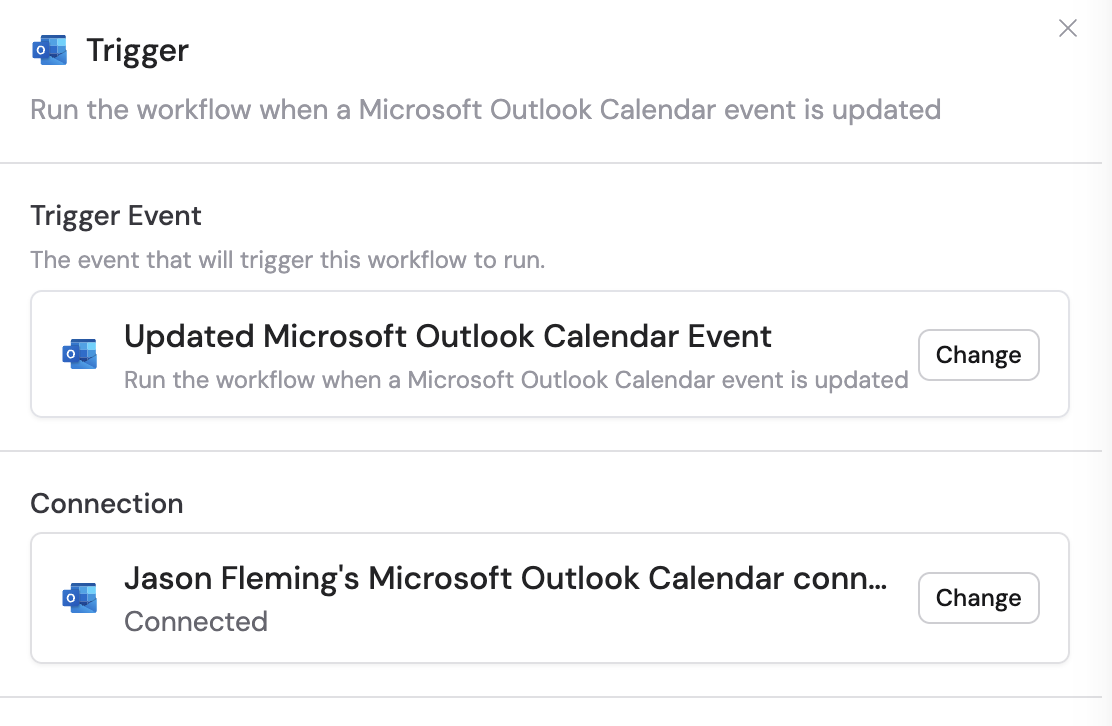Click the Trigger Event section heading
Image resolution: width=1112 pixels, height=726 pixels.
(116, 215)
